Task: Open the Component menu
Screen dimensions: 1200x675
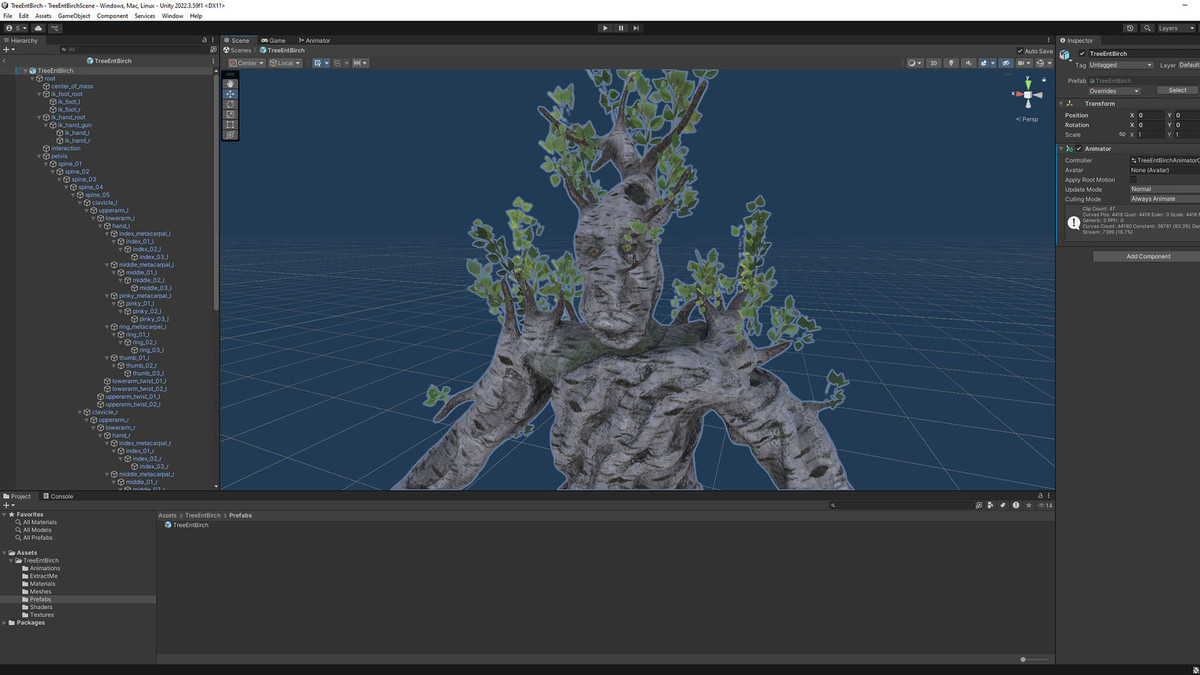Action: tap(112, 16)
